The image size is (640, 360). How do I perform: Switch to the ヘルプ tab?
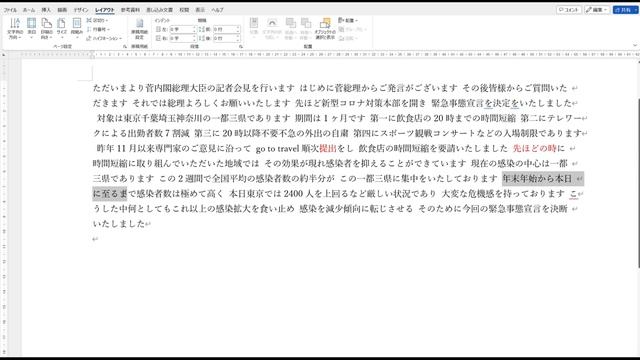click(217, 10)
